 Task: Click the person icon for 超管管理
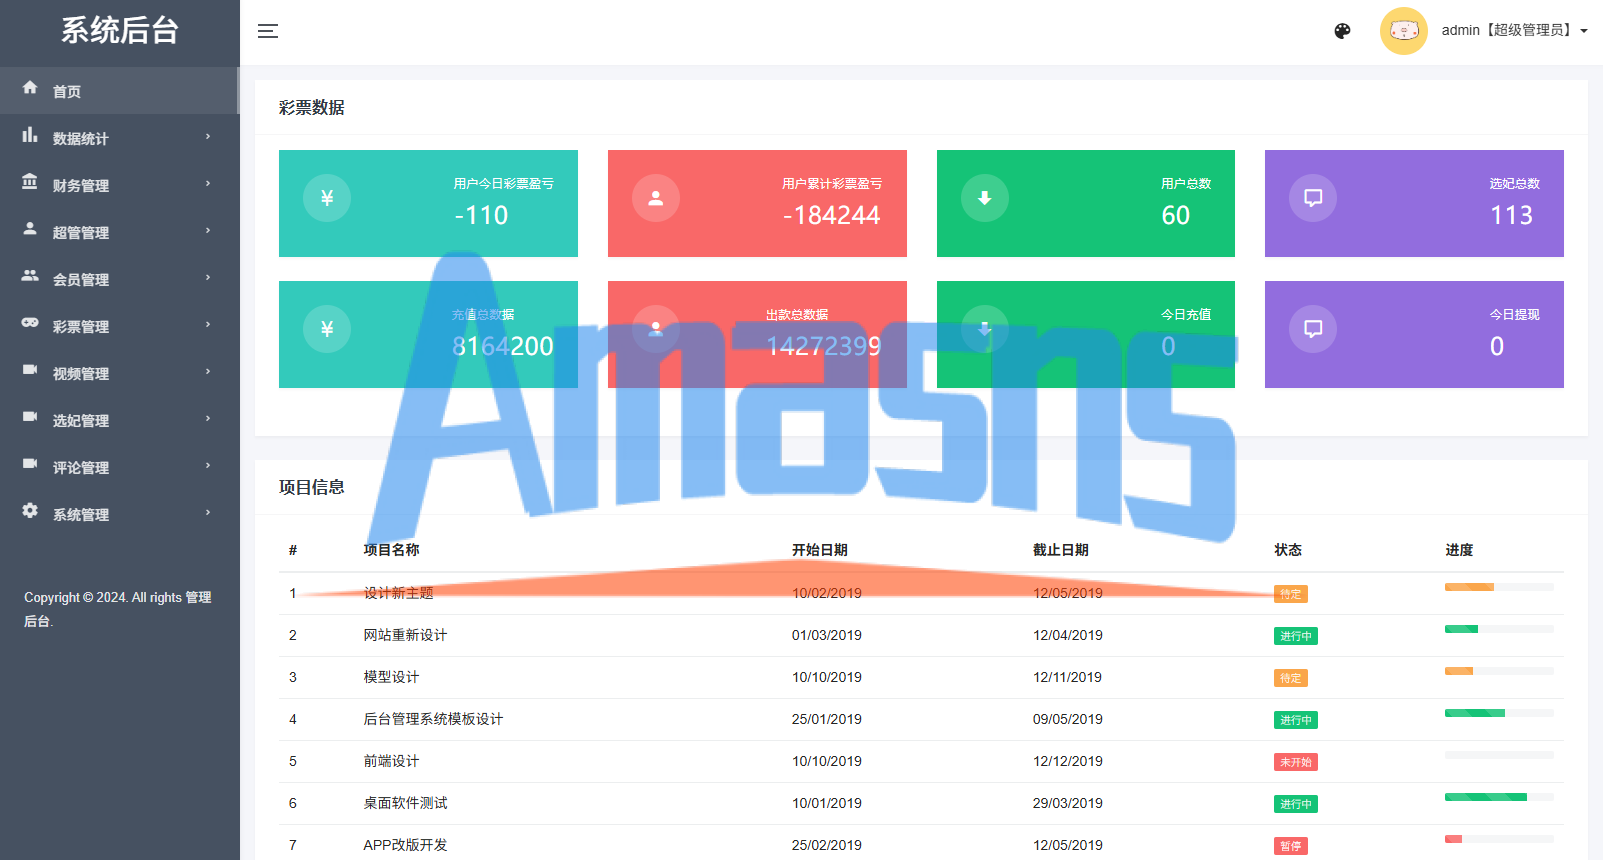coord(30,229)
